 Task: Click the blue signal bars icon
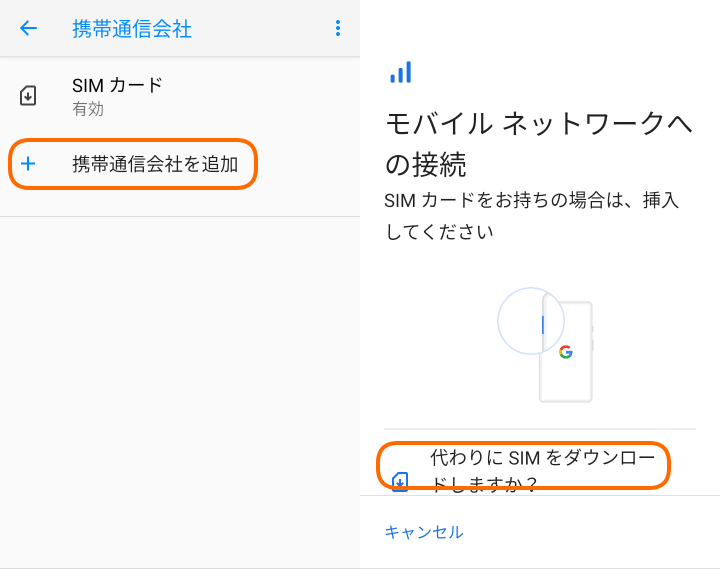[x=400, y=72]
